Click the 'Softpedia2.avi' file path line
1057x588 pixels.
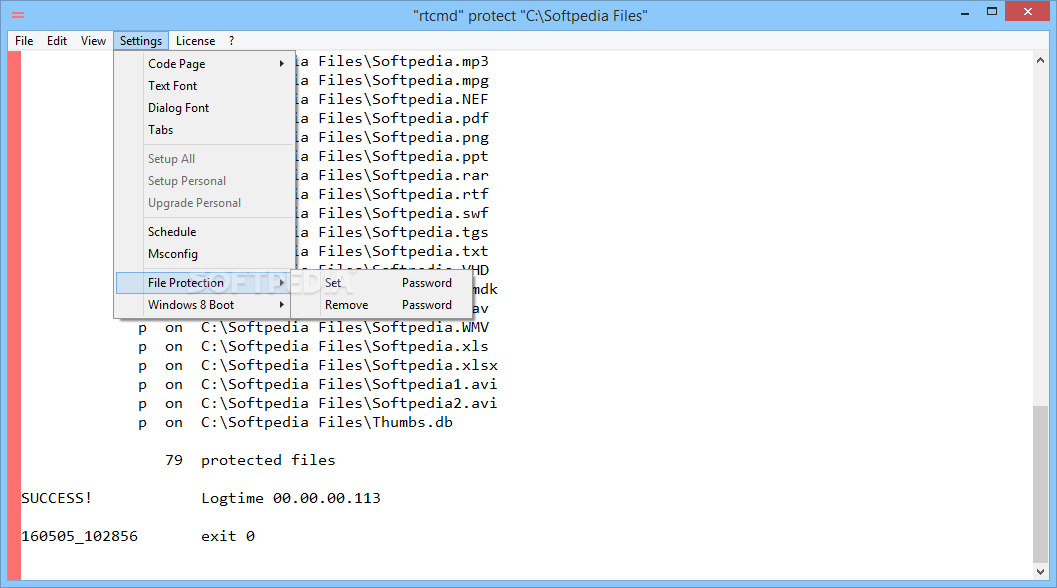coord(349,403)
